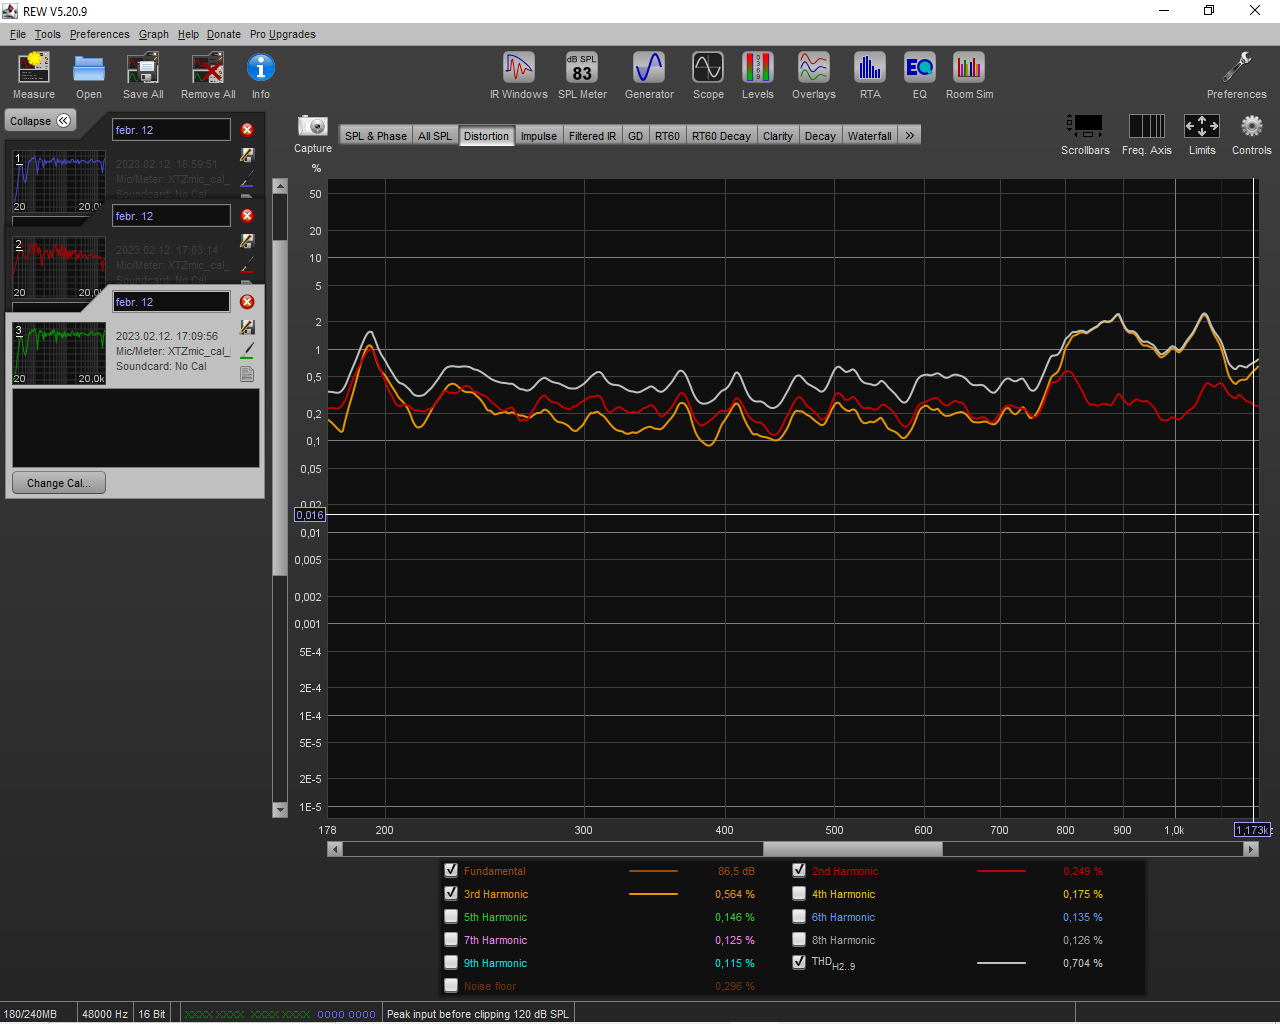Click measurement 3 edit pencil icon
The width and height of the screenshot is (1280, 1024).
(247, 327)
